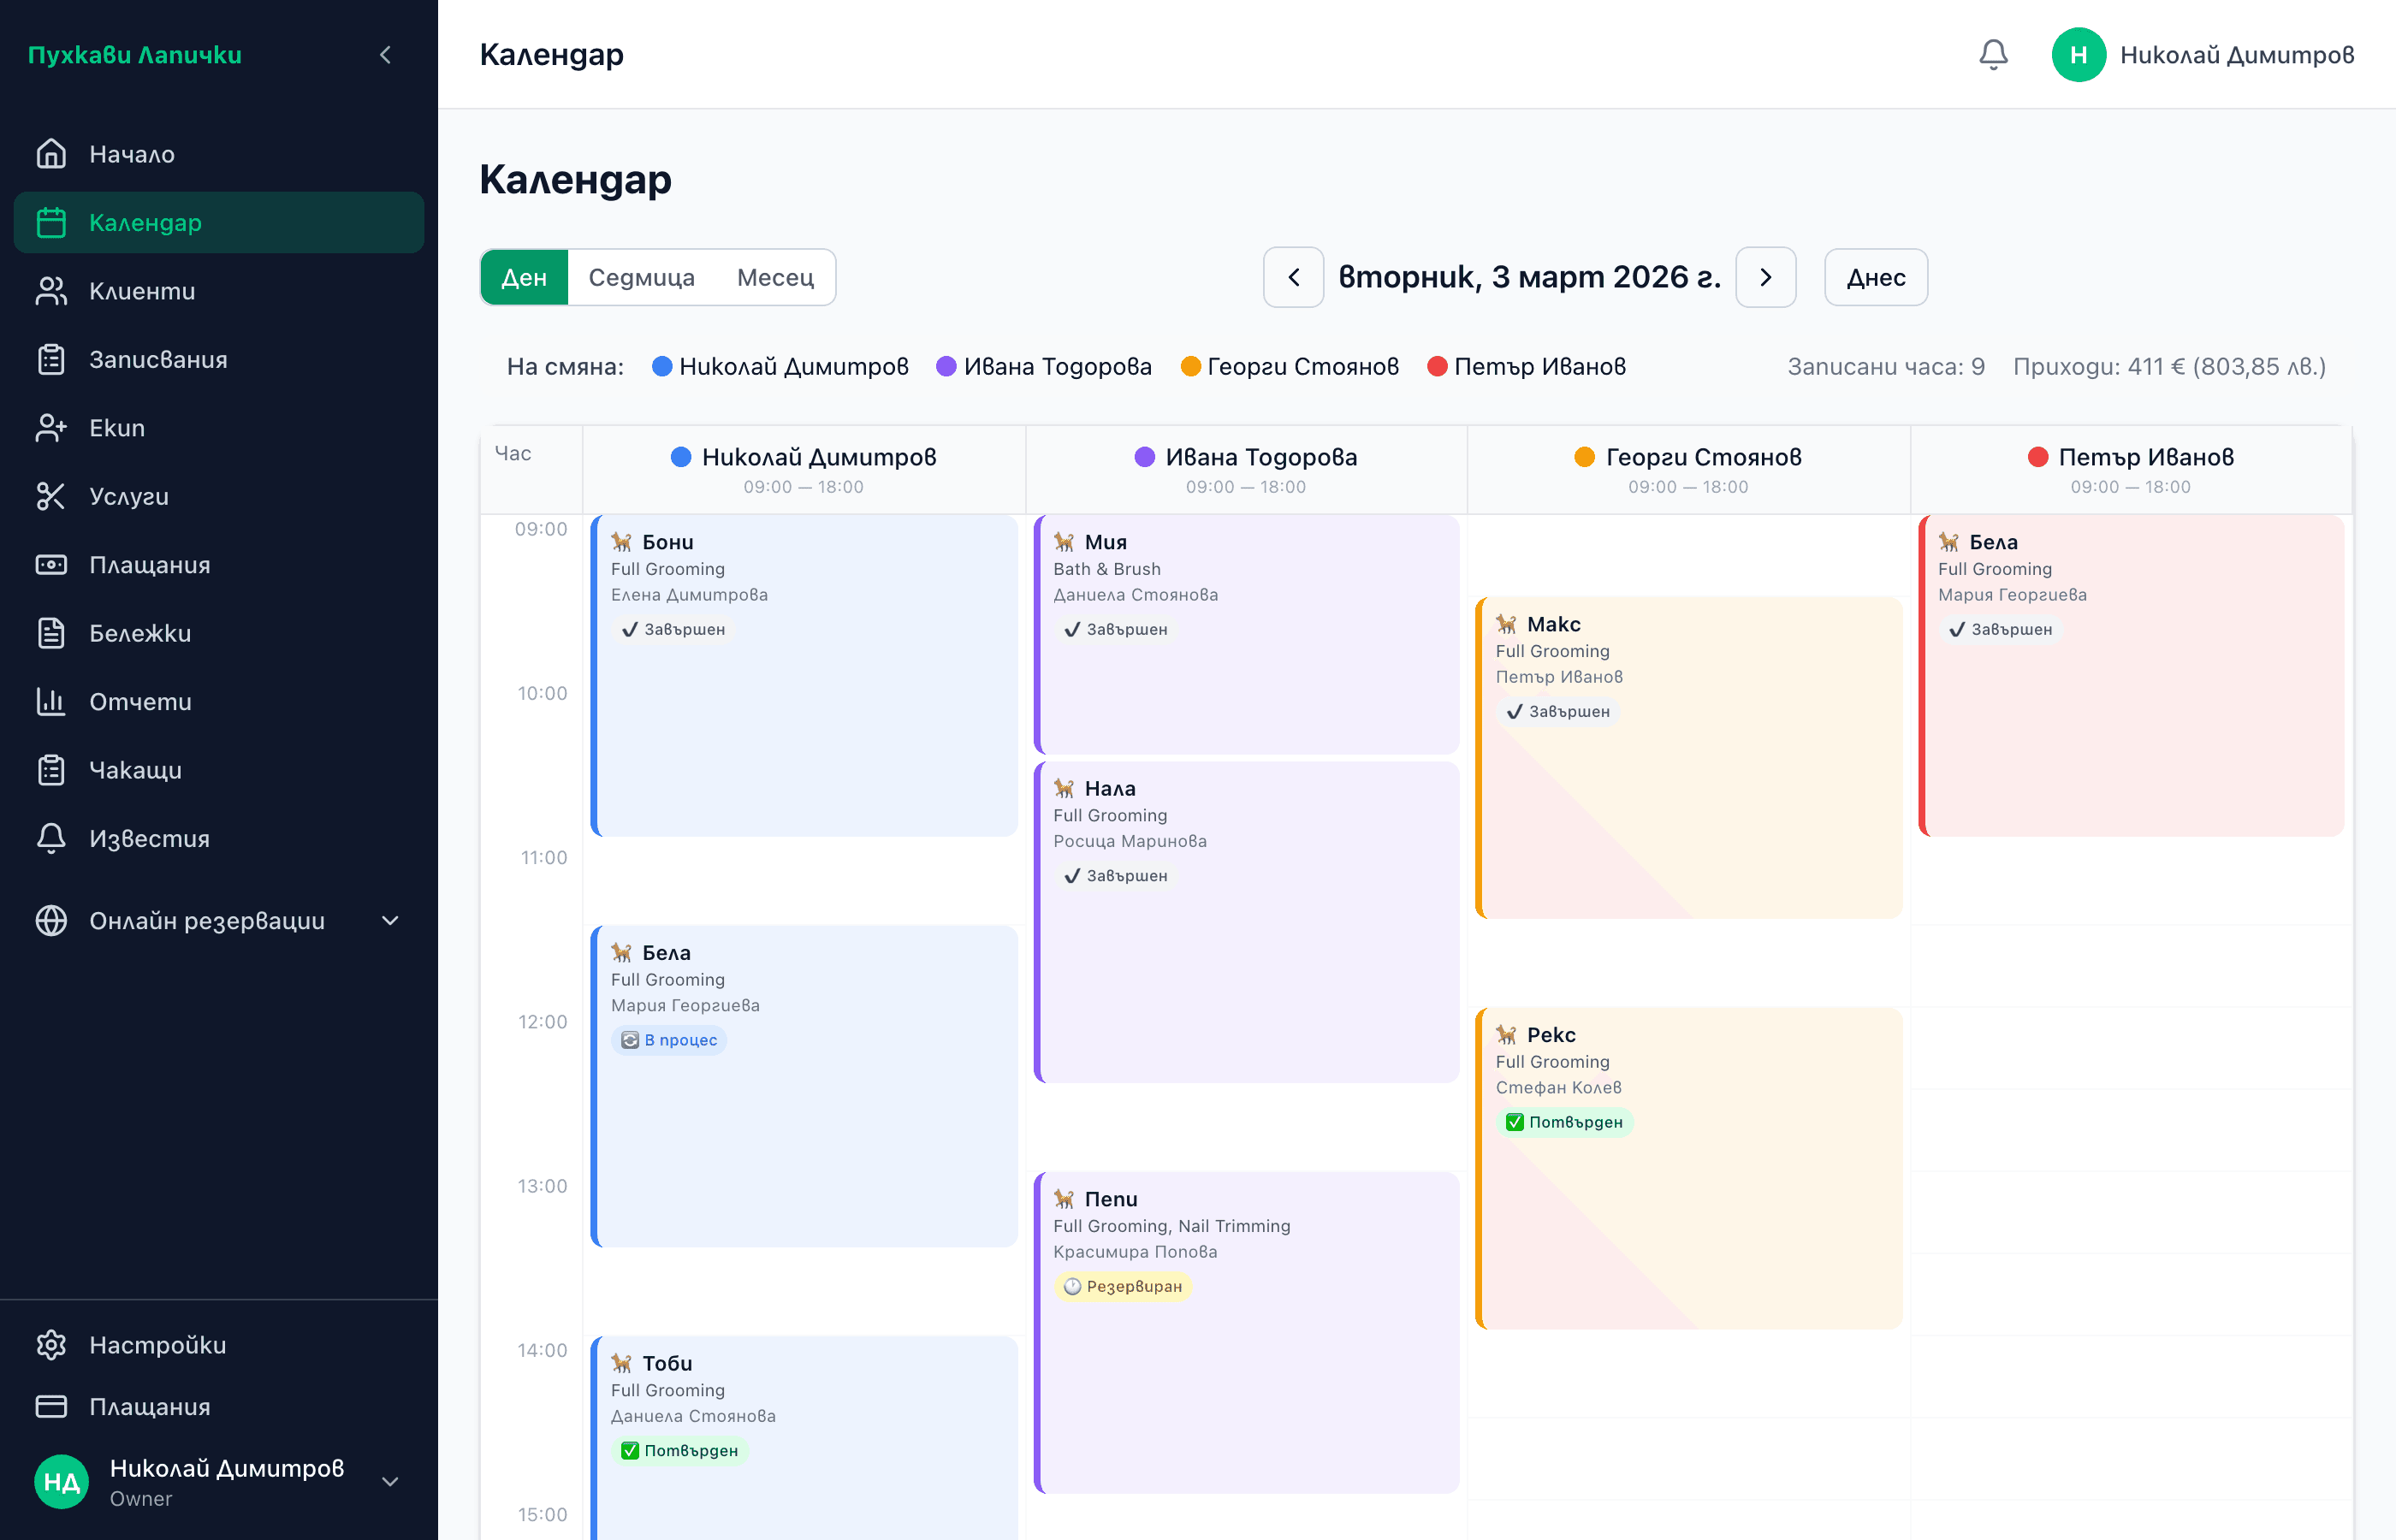
Task: Open the Услуги scissors menu item
Action: tap(128, 496)
